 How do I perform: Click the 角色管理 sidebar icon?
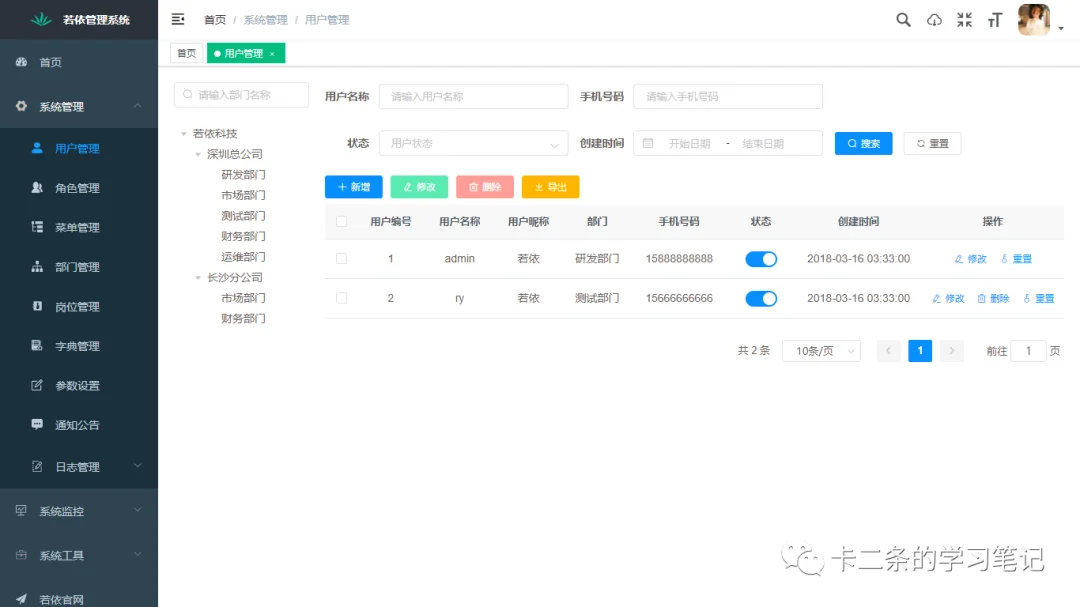click(x=37, y=187)
